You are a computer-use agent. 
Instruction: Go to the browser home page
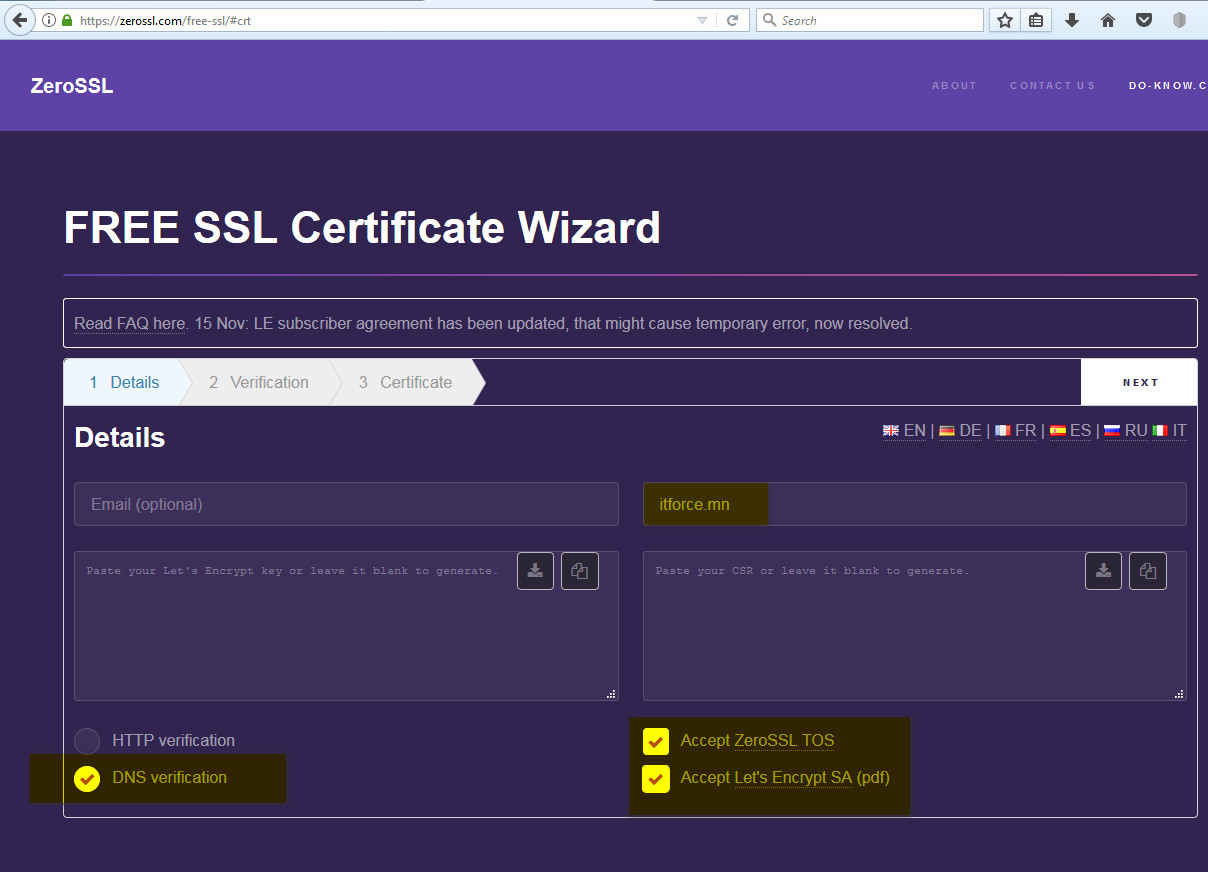(x=1108, y=20)
